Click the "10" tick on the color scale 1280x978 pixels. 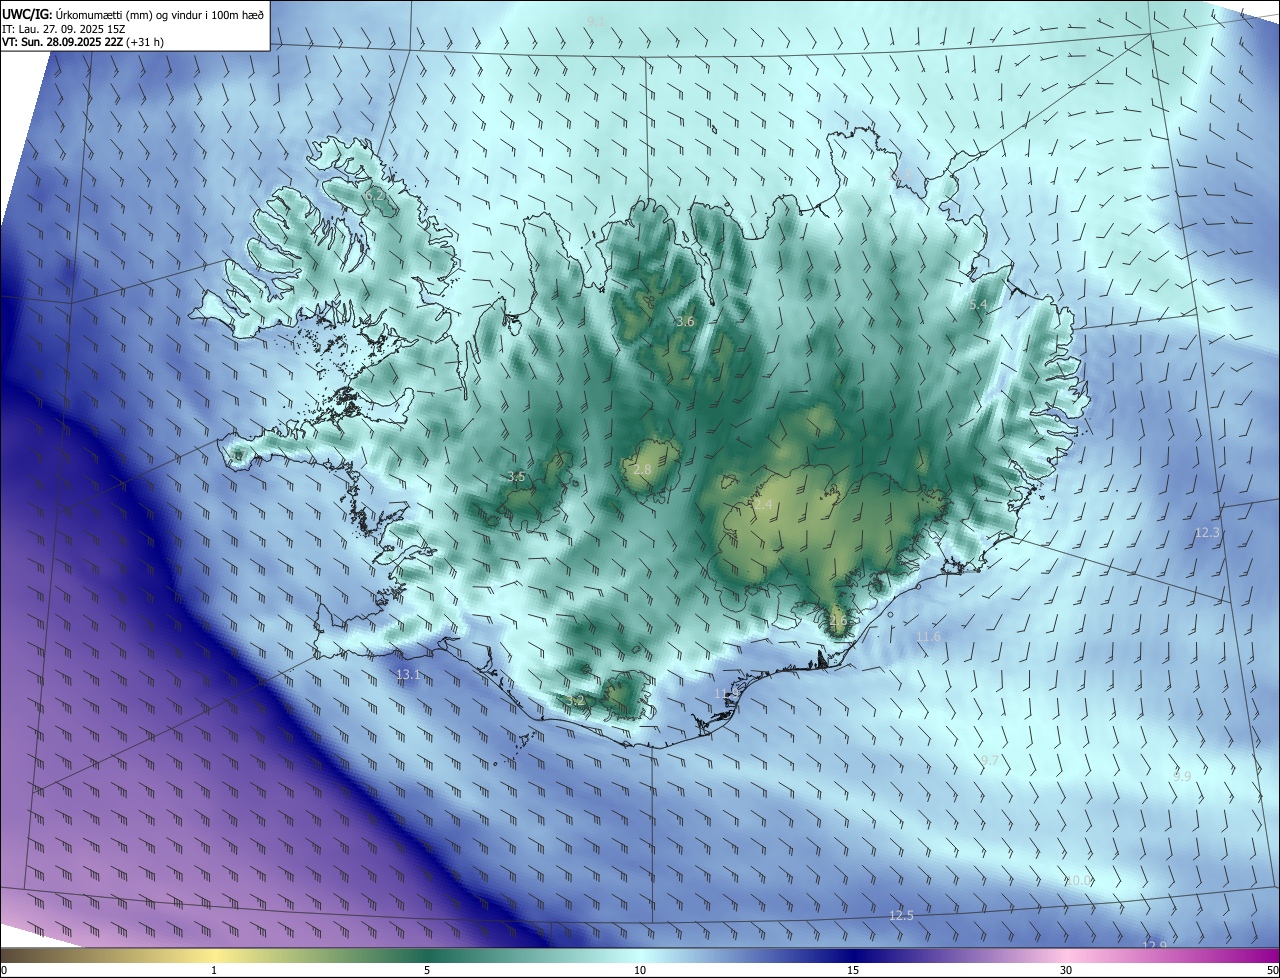click(x=640, y=970)
